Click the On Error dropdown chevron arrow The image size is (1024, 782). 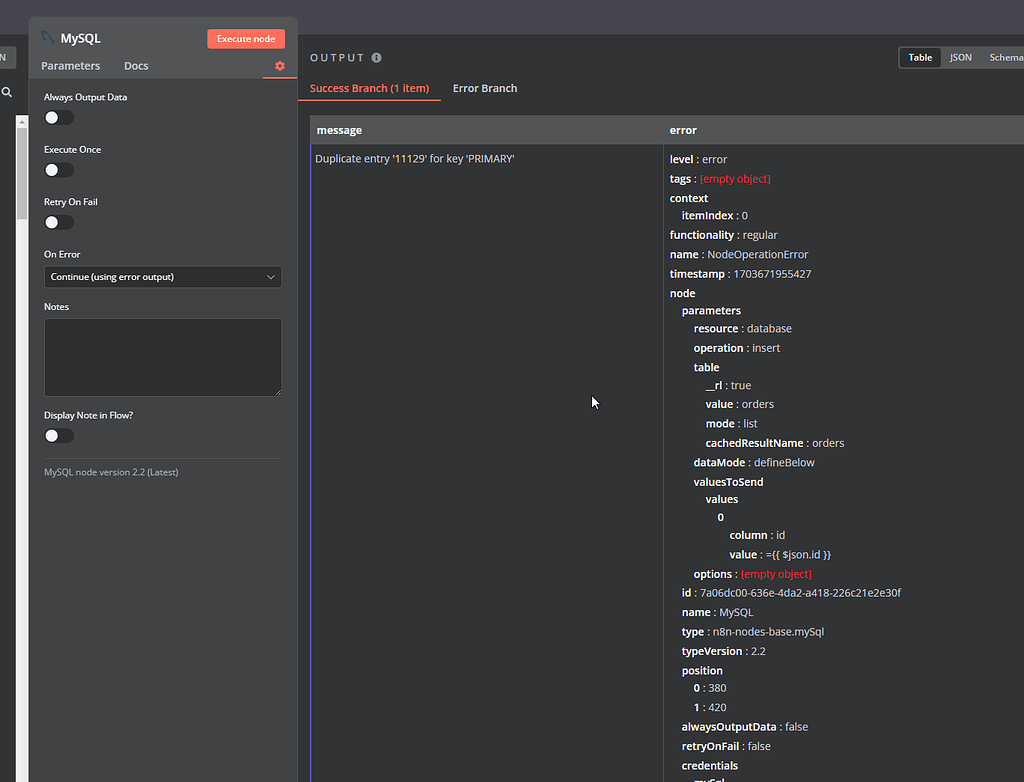(271, 277)
